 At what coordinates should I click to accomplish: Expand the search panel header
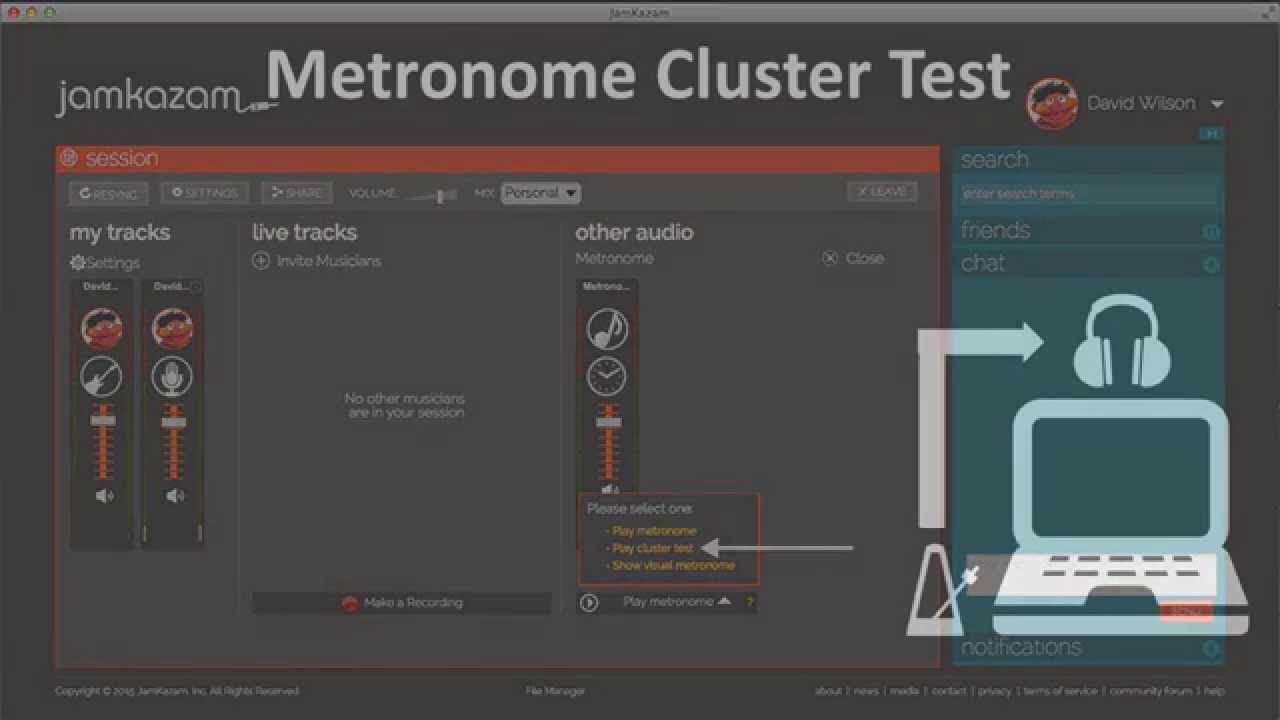tap(1088, 160)
